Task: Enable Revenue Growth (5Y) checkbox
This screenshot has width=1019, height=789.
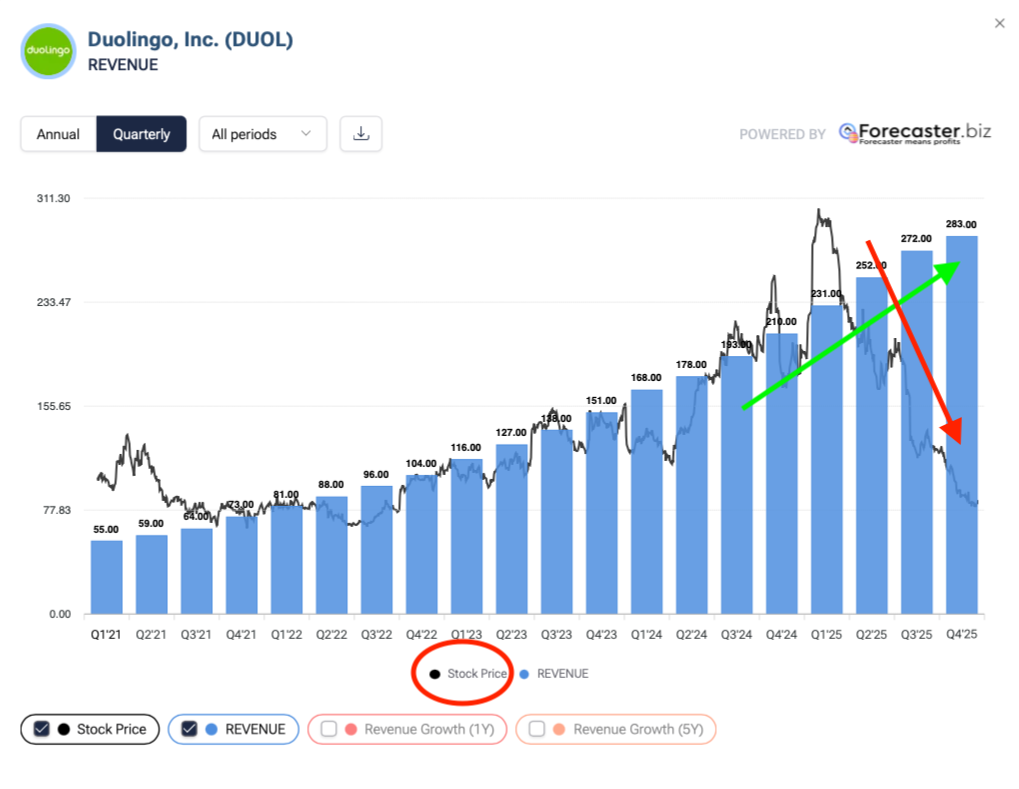Action: (x=538, y=730)
